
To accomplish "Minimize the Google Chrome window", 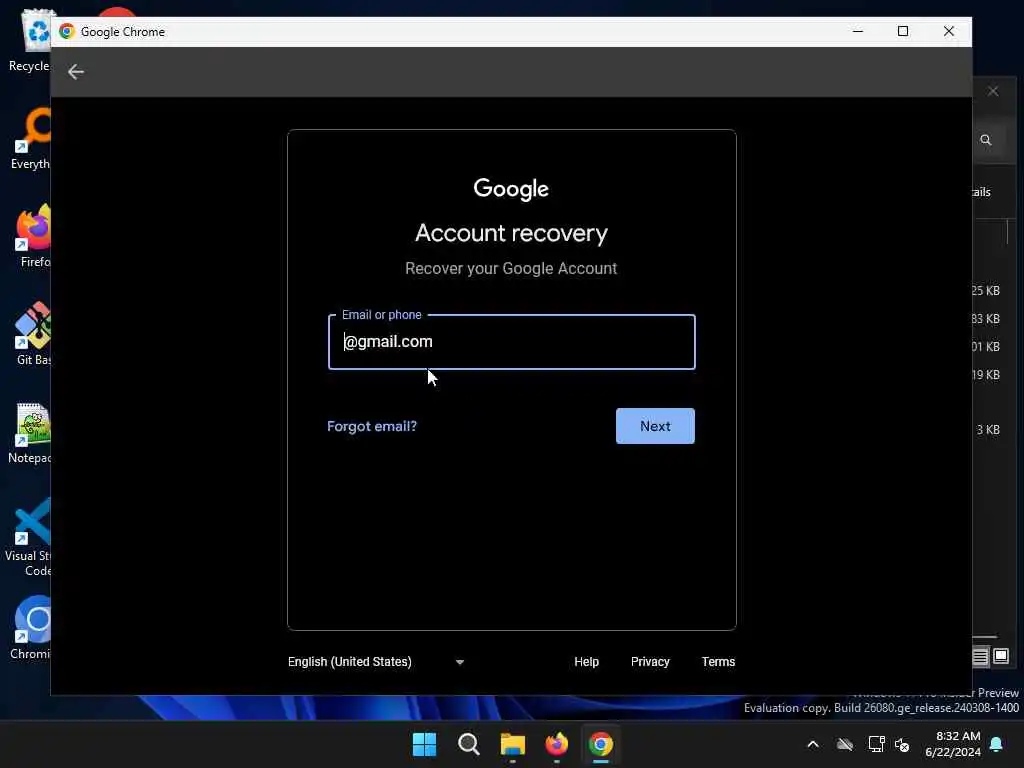I will 858,31.
